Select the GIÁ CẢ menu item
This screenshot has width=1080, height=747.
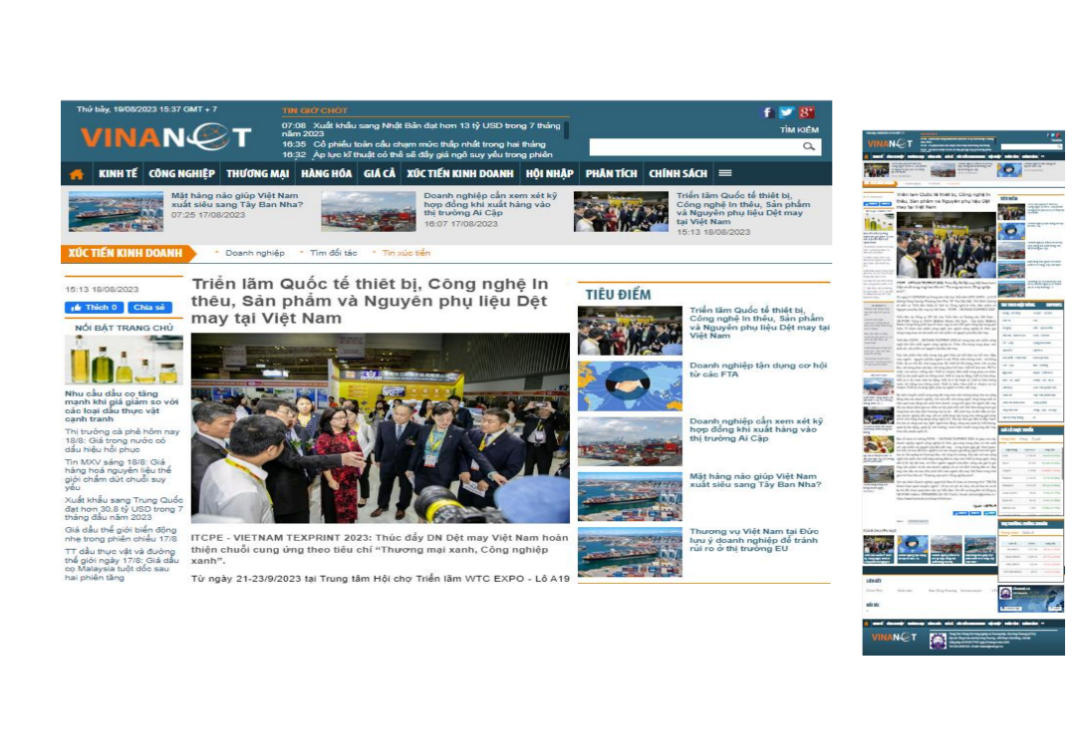tap(379, 174)
